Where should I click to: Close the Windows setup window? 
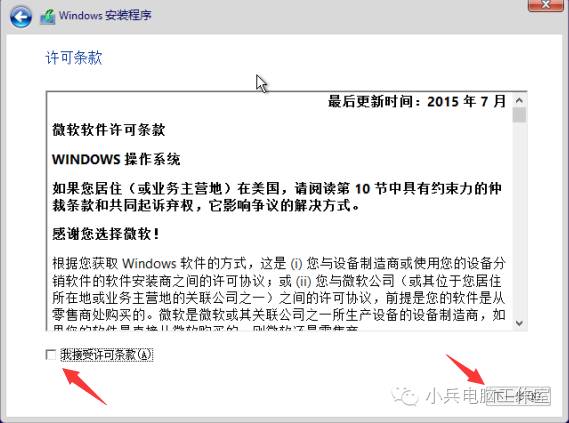pyautogui.click(x=547, y=5)
